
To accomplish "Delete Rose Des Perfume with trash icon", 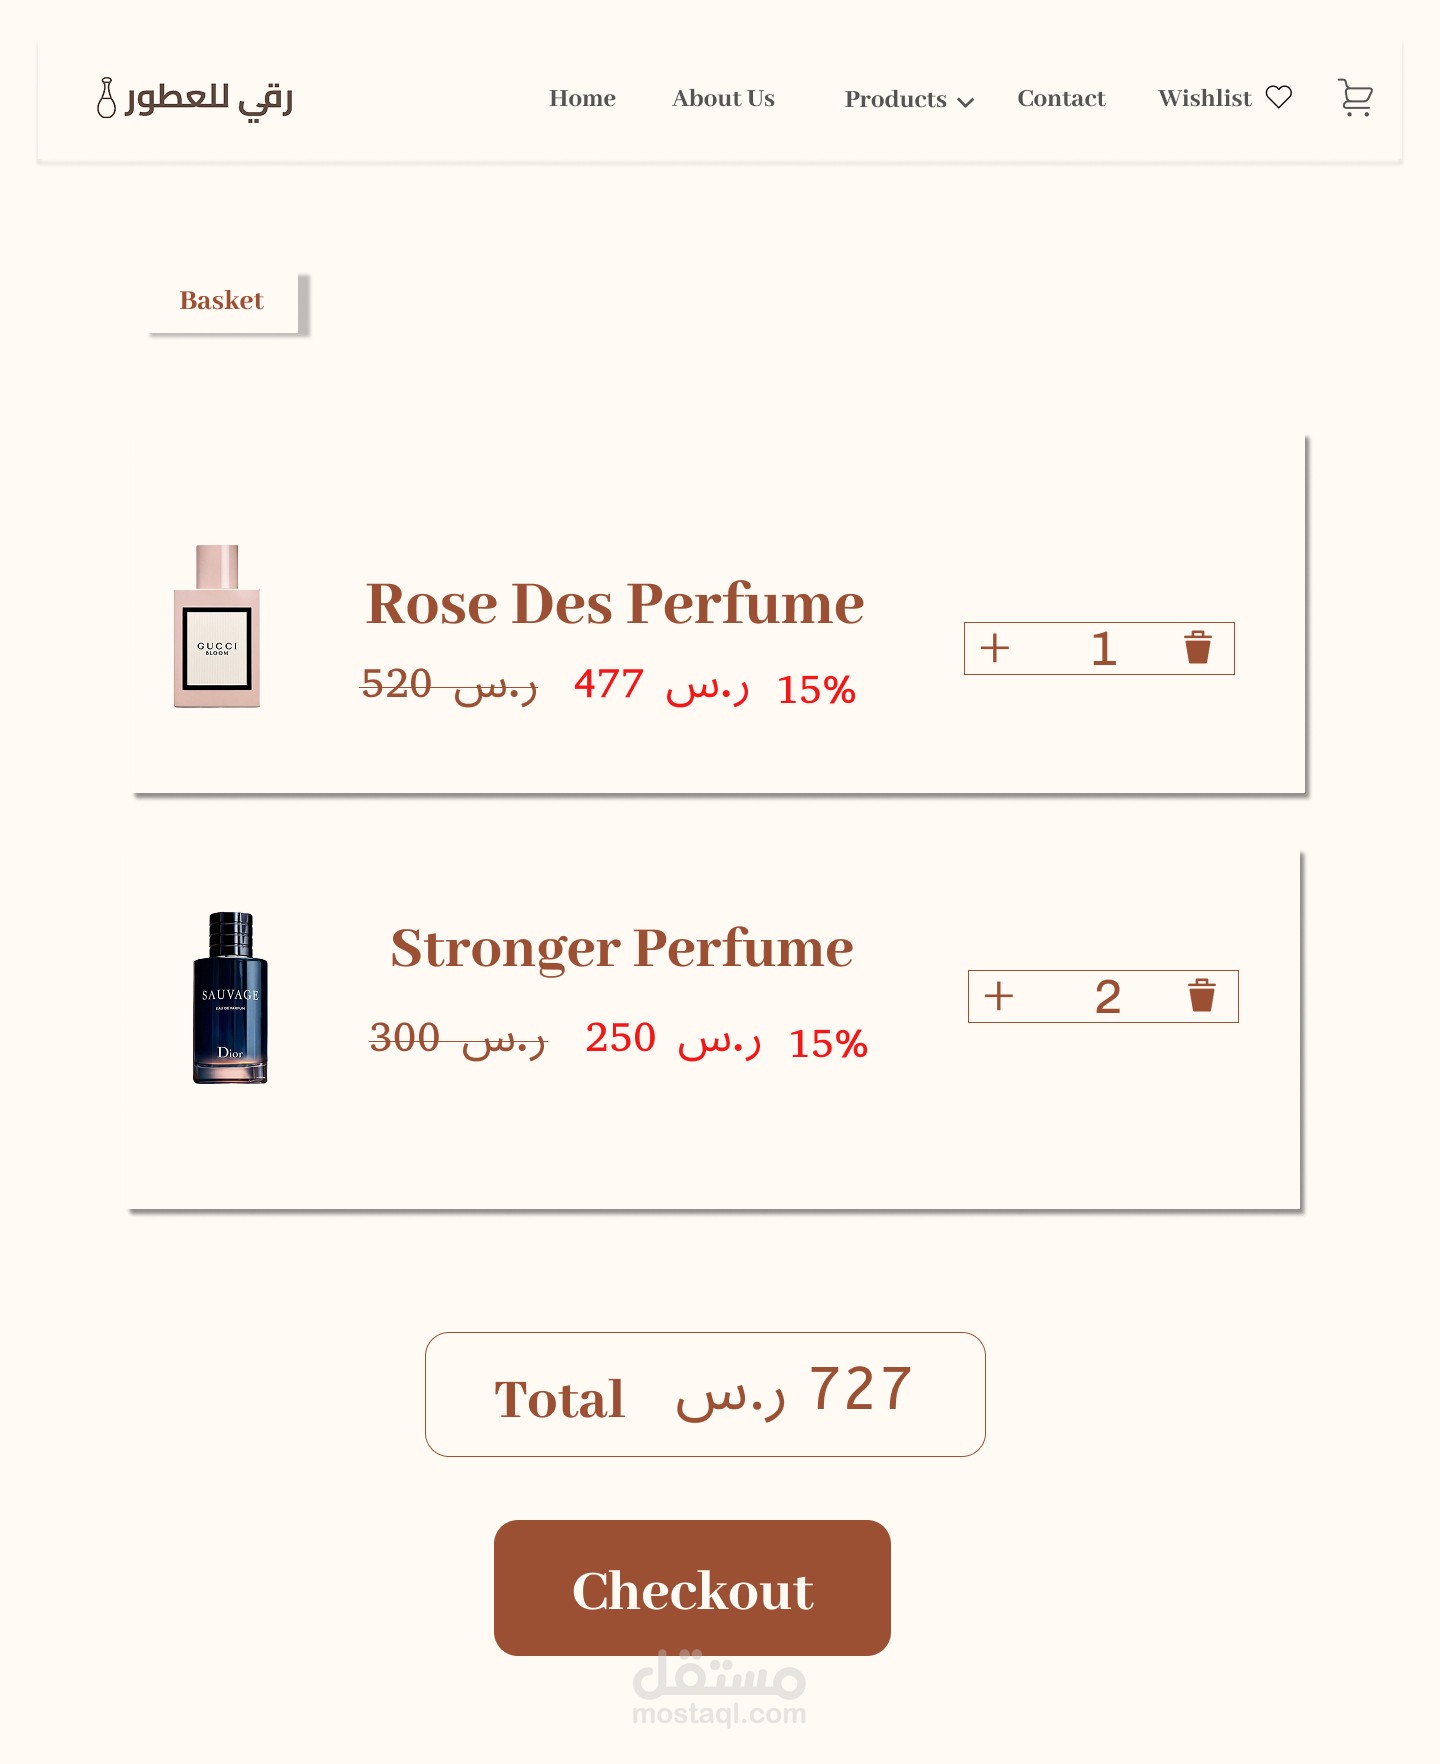I will [x=1198, y=648].
